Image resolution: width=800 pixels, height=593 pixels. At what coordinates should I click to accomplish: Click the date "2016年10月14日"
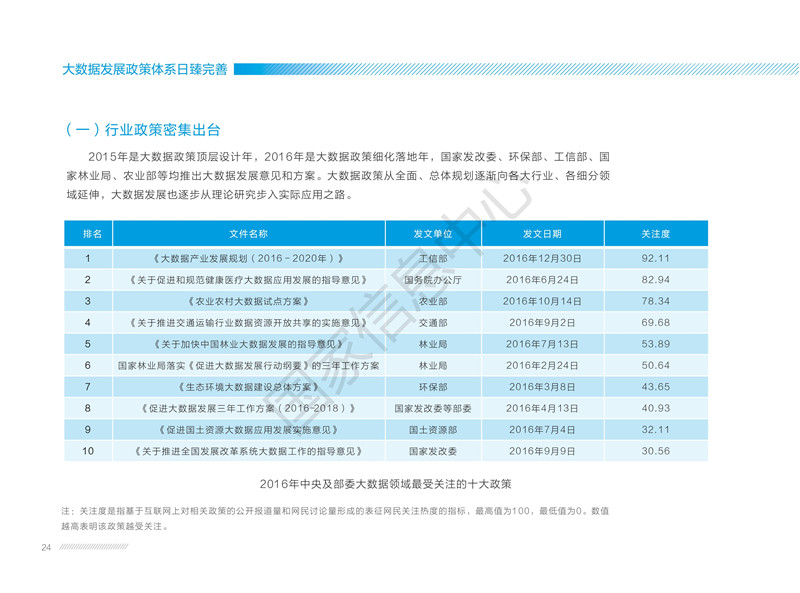pyautogui.click(x=542, y=302)
